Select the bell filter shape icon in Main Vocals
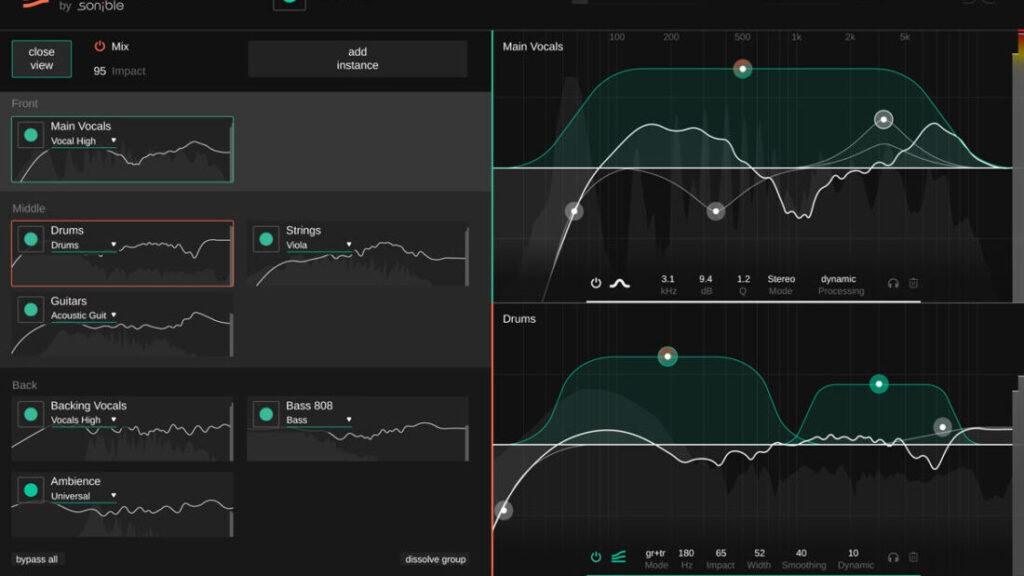The width and height of the screenshot is (1024, 576). [x=620, y=283]
